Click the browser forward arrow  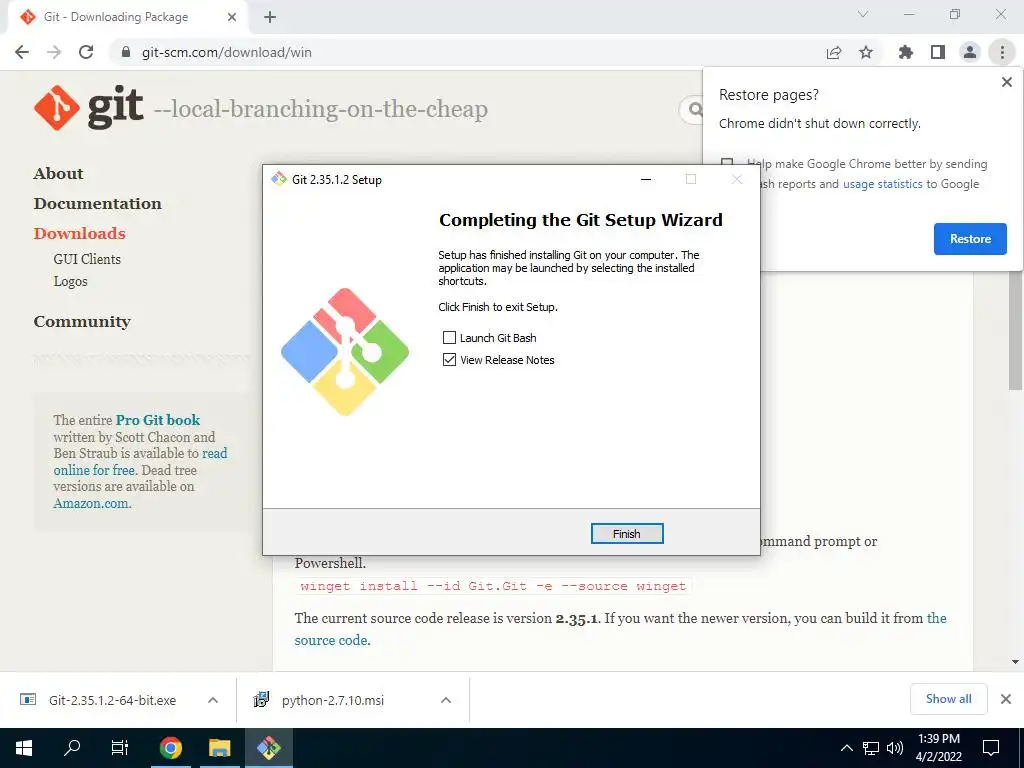click(54, 52)
